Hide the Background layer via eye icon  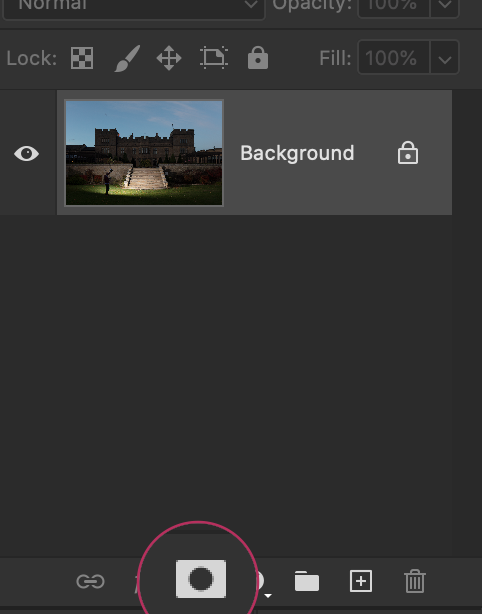(27, 154)
